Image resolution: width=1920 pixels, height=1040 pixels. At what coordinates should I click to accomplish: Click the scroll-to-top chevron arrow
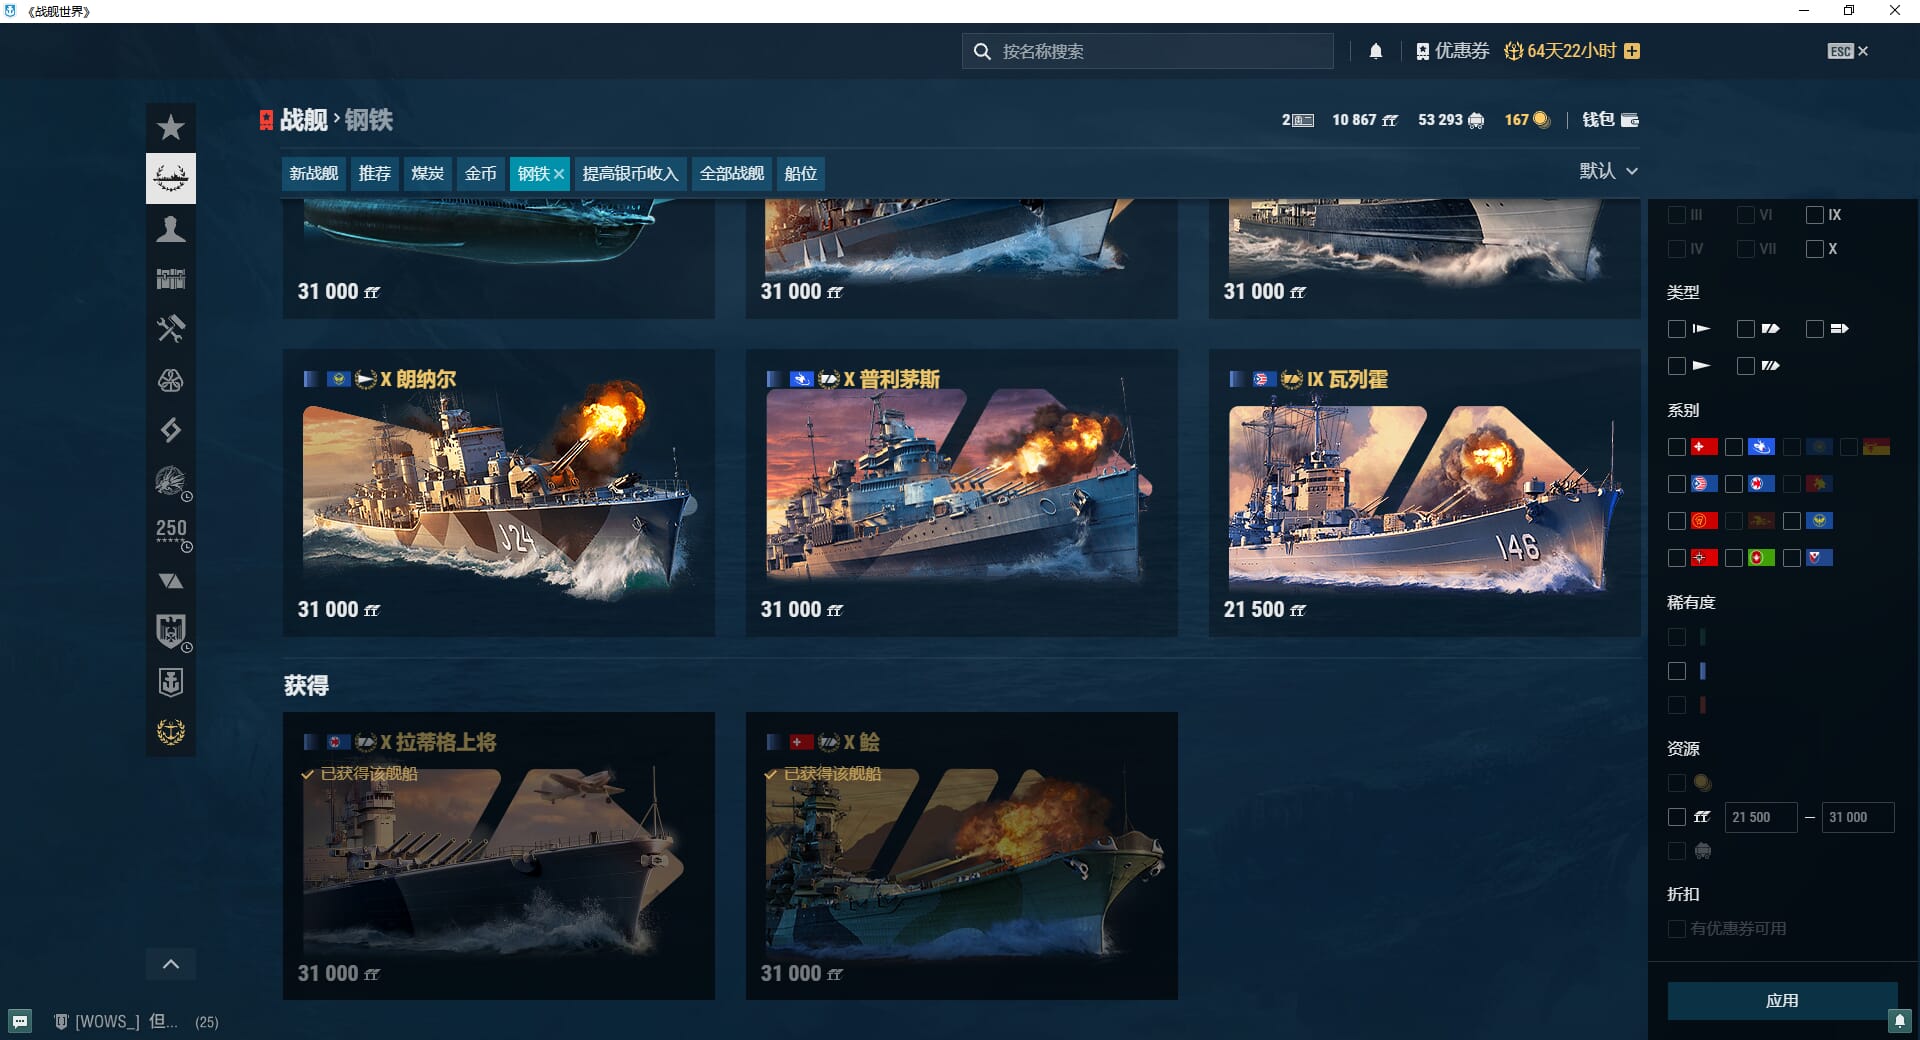pyautogui.click(x=171, y=964)
